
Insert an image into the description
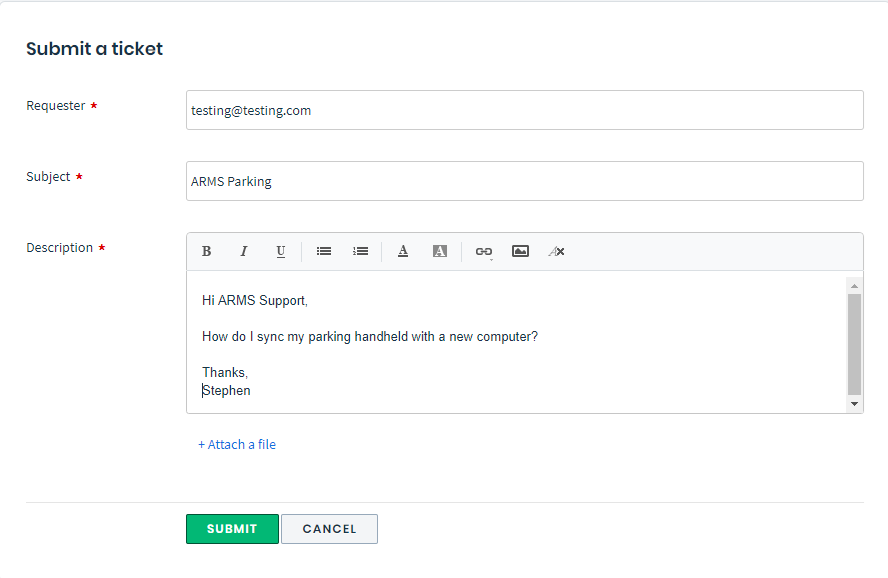coord(520,251)
